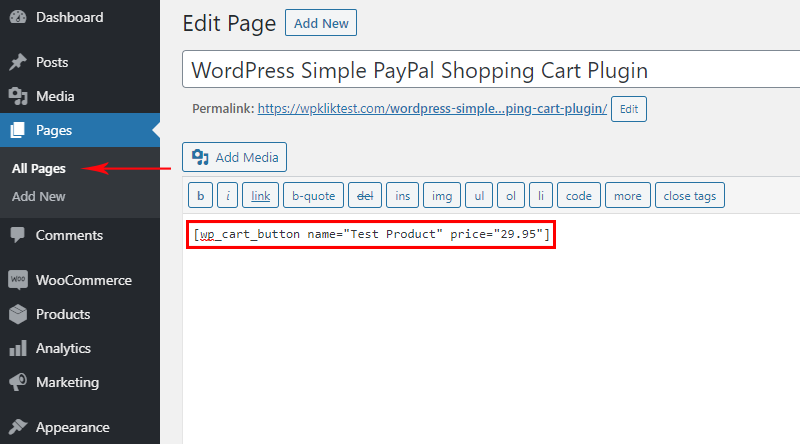Click the Dashboard gauge icon
Screen dimensions: 800x444
18,17
